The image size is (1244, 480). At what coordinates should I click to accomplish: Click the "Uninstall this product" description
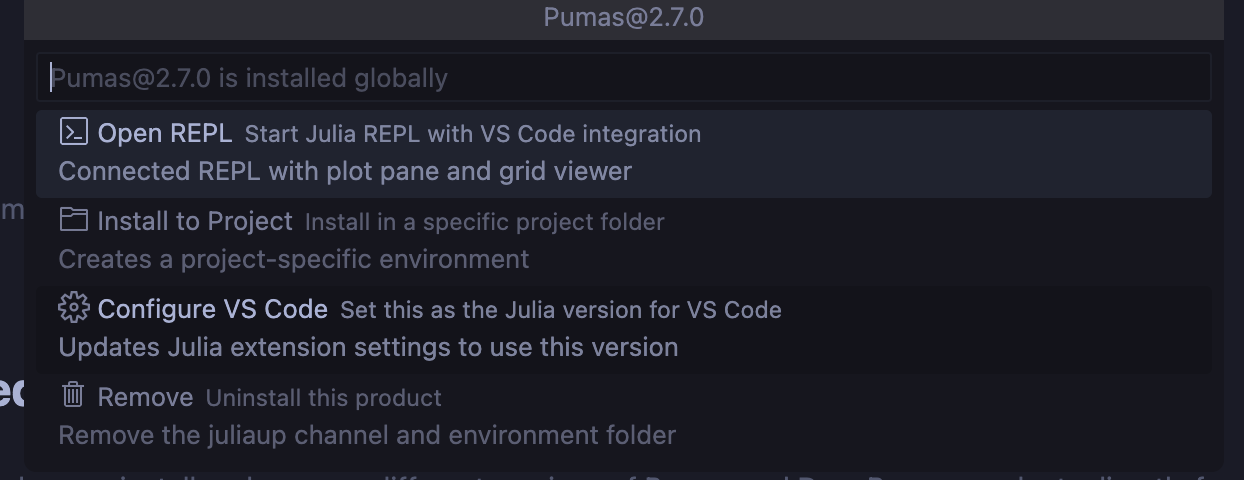(323, 398)
